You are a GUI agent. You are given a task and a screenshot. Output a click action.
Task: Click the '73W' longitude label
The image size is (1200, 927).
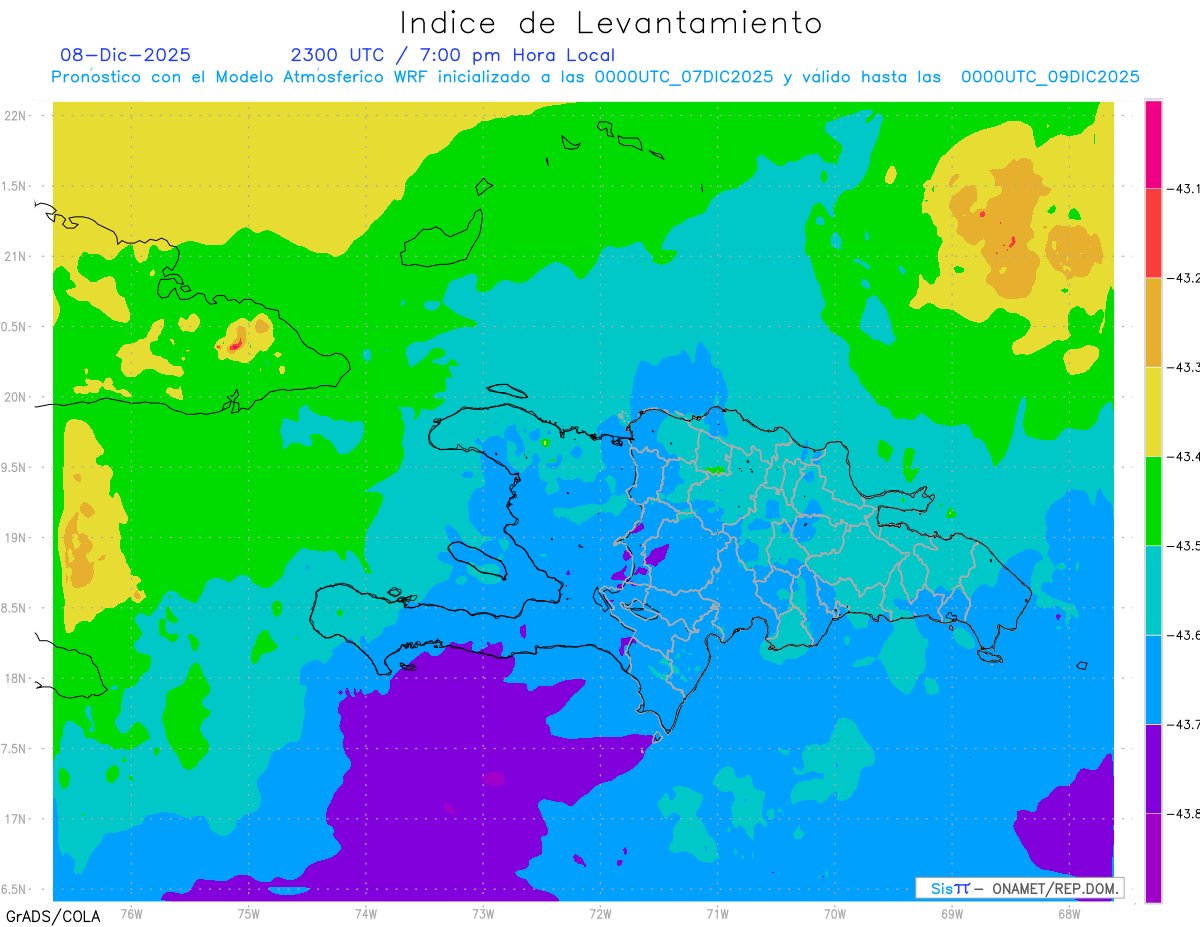[483, 913]
